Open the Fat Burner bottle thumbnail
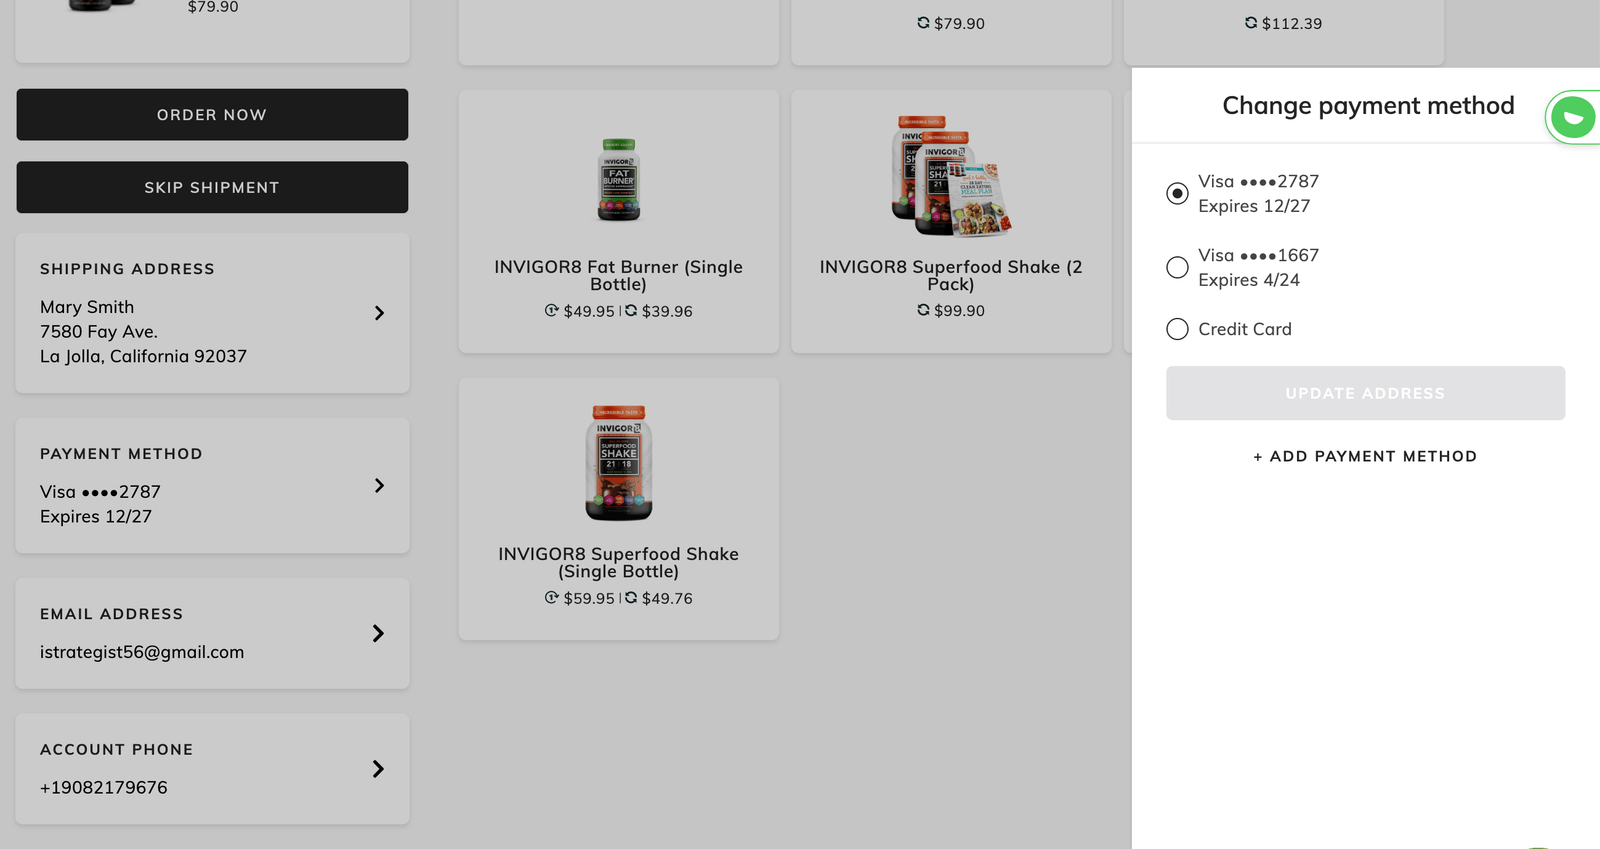Image resolution: width=1600 pixels, height=849 pixels. 619,180
